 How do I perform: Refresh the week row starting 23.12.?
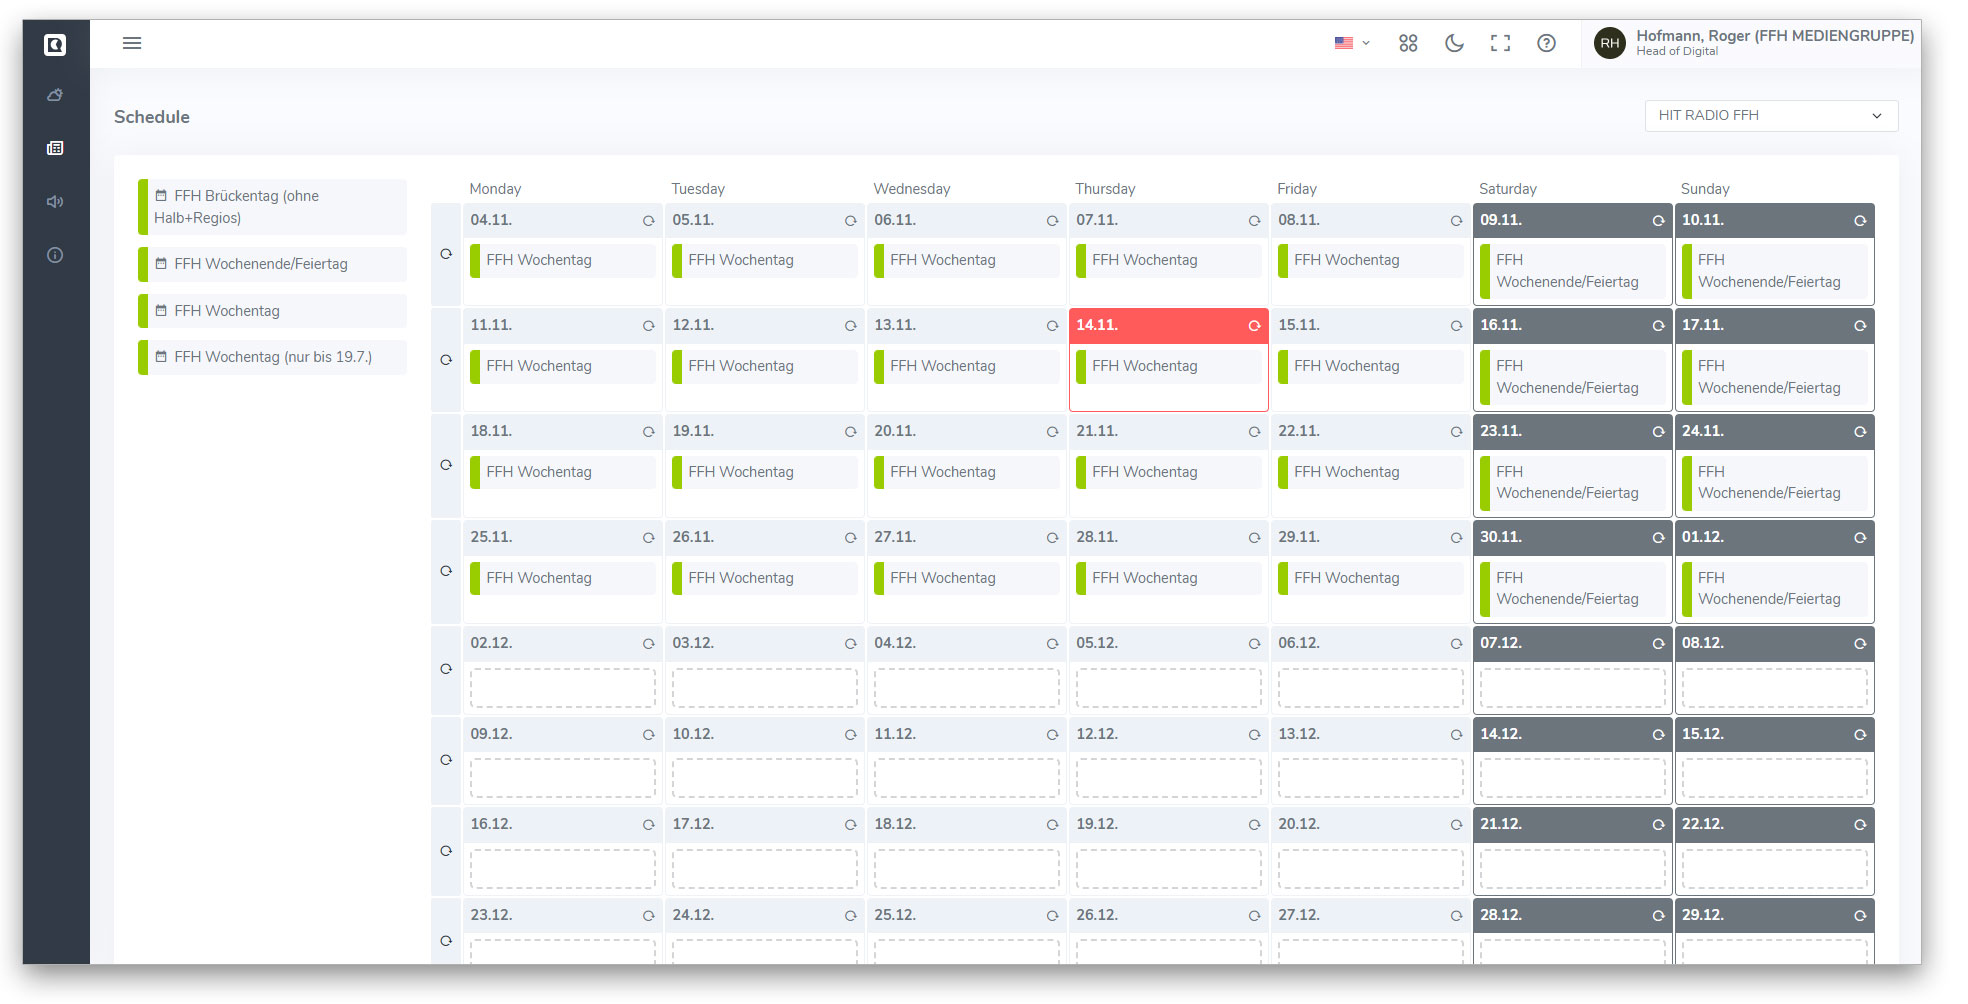click(x=446, y=941)
